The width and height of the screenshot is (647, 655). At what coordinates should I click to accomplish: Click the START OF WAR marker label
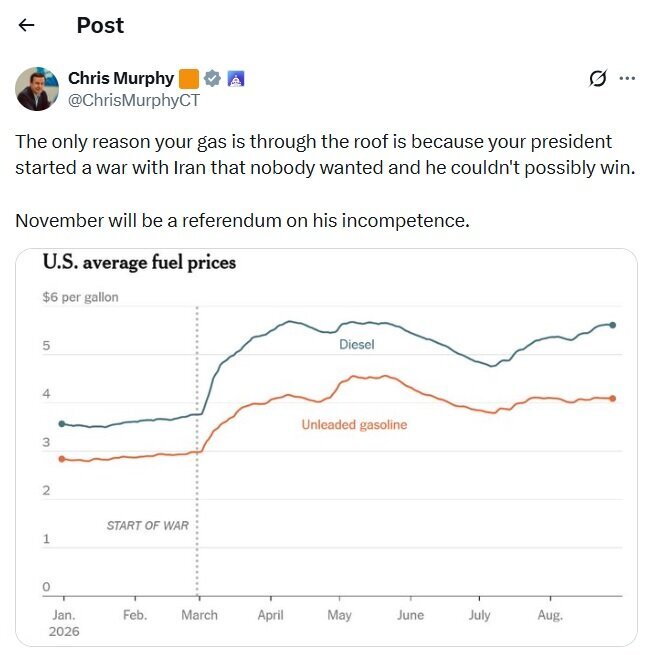pos(147,526)
